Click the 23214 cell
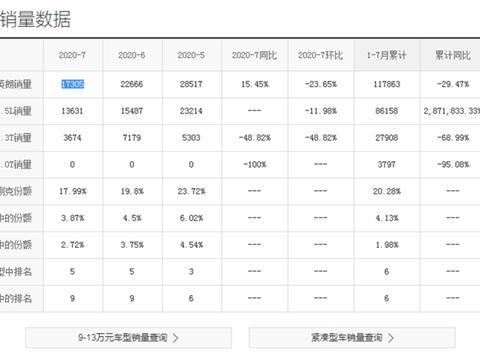480x360 pixels. [191, 111]
